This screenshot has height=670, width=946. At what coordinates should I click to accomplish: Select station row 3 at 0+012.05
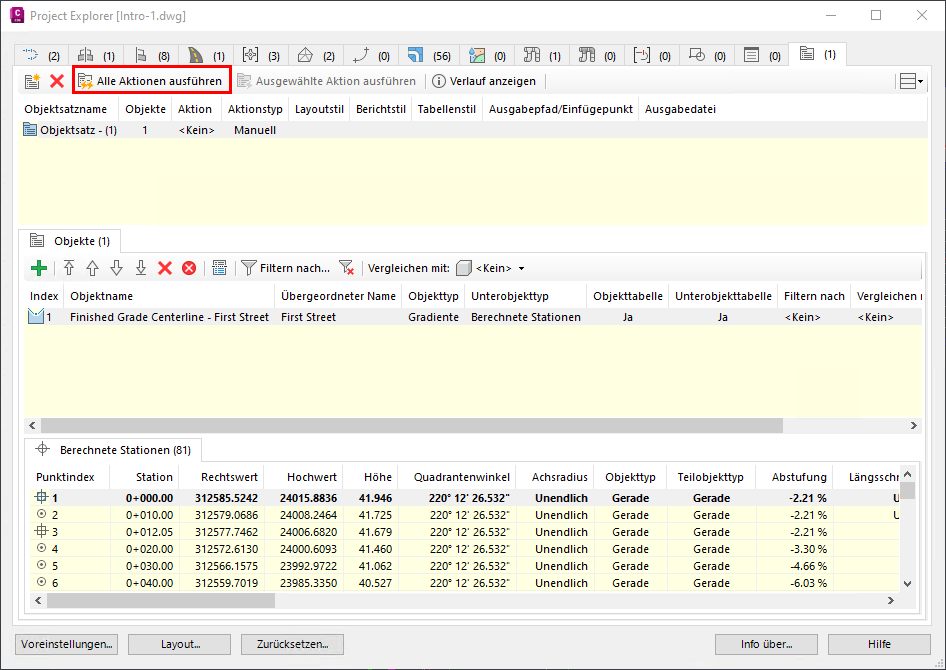click(465, 531)
